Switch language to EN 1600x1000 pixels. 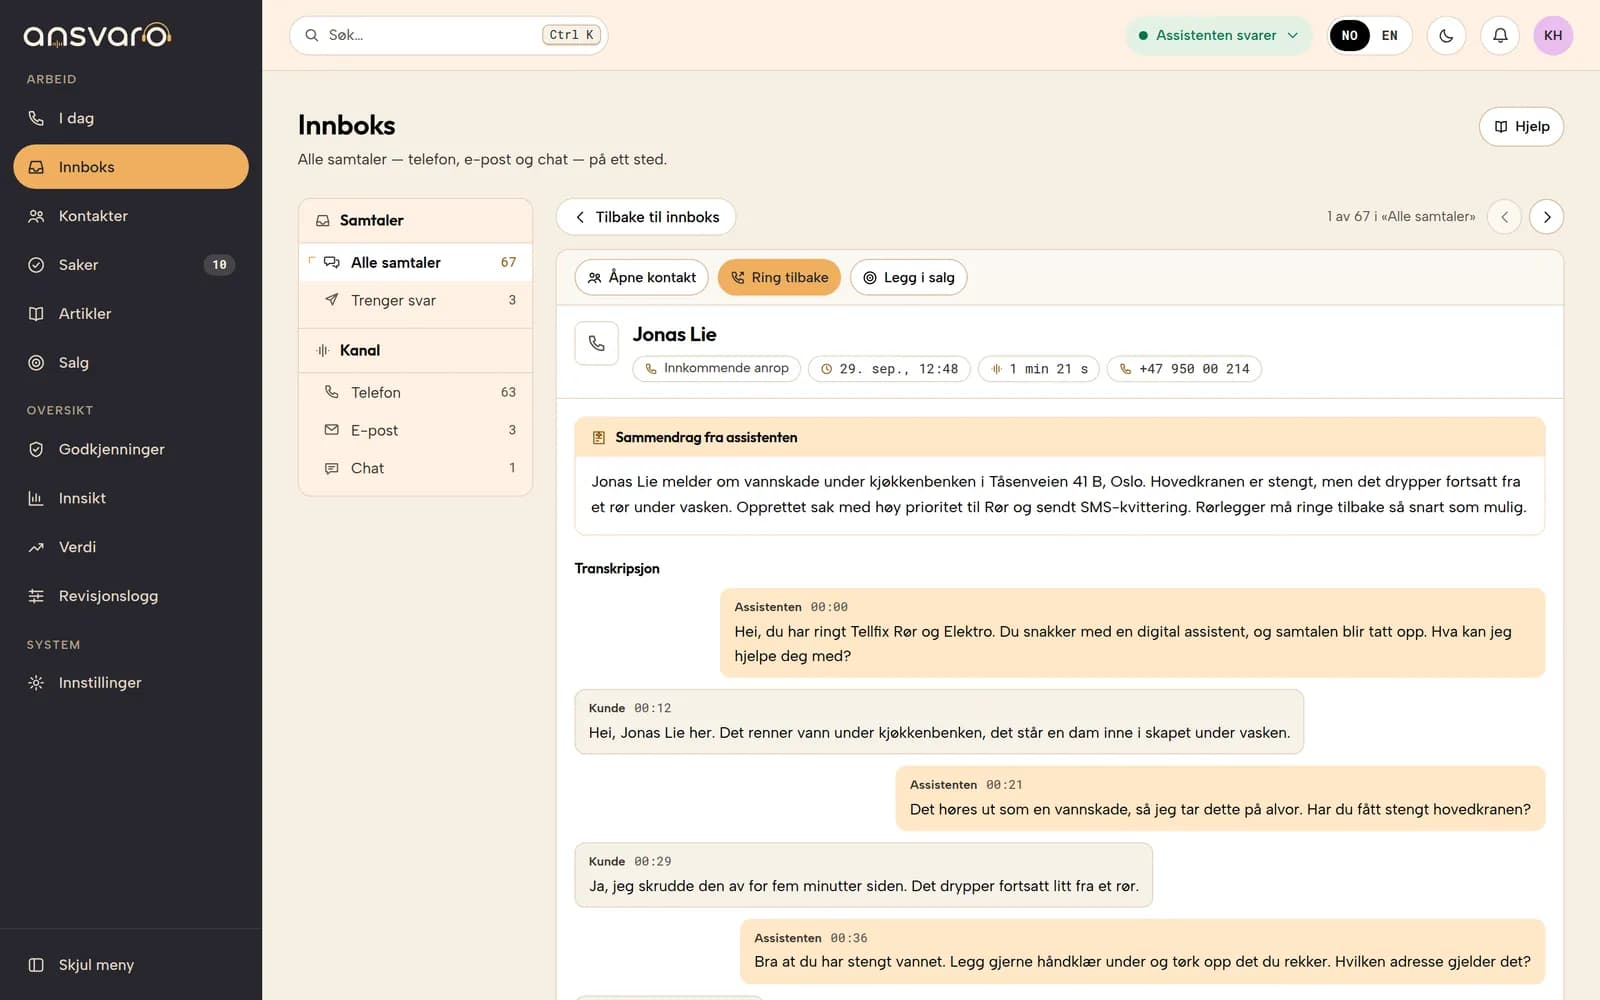(1389, 35)
